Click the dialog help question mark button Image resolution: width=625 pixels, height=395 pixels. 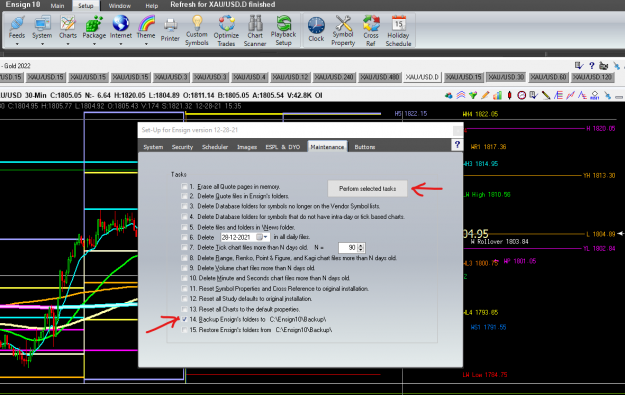click(457, 145)
